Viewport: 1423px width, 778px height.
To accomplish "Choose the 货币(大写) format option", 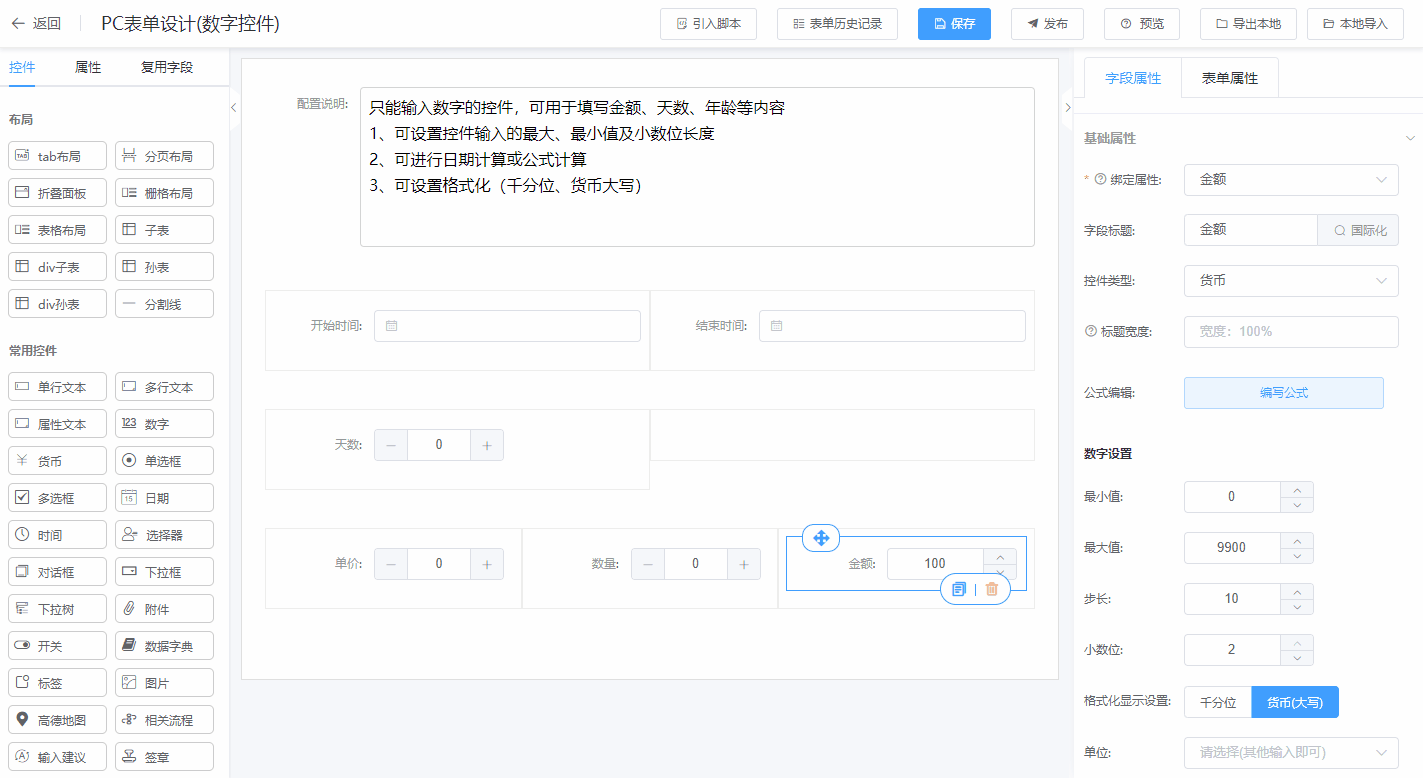I will click(1294, 702).
